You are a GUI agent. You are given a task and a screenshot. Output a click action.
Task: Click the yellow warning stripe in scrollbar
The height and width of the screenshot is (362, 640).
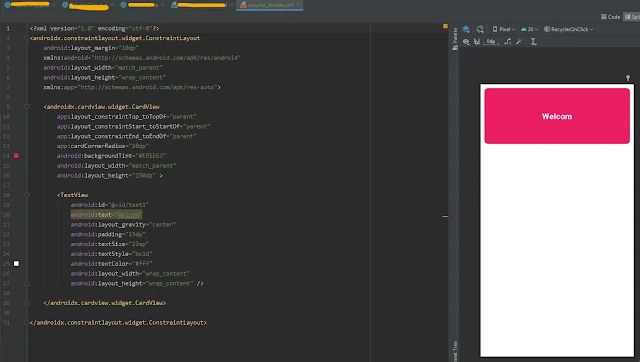(445, 216)
